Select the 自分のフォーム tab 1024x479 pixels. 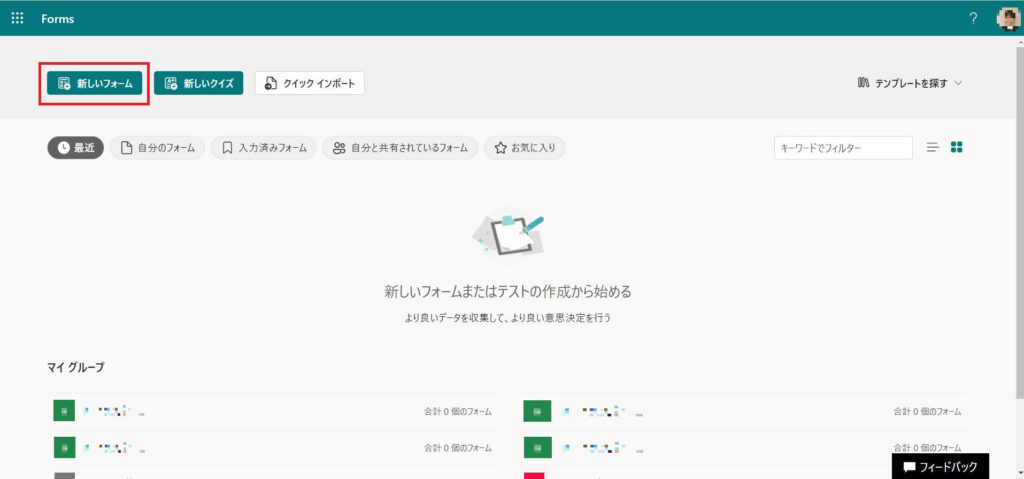tap(157, 148)
